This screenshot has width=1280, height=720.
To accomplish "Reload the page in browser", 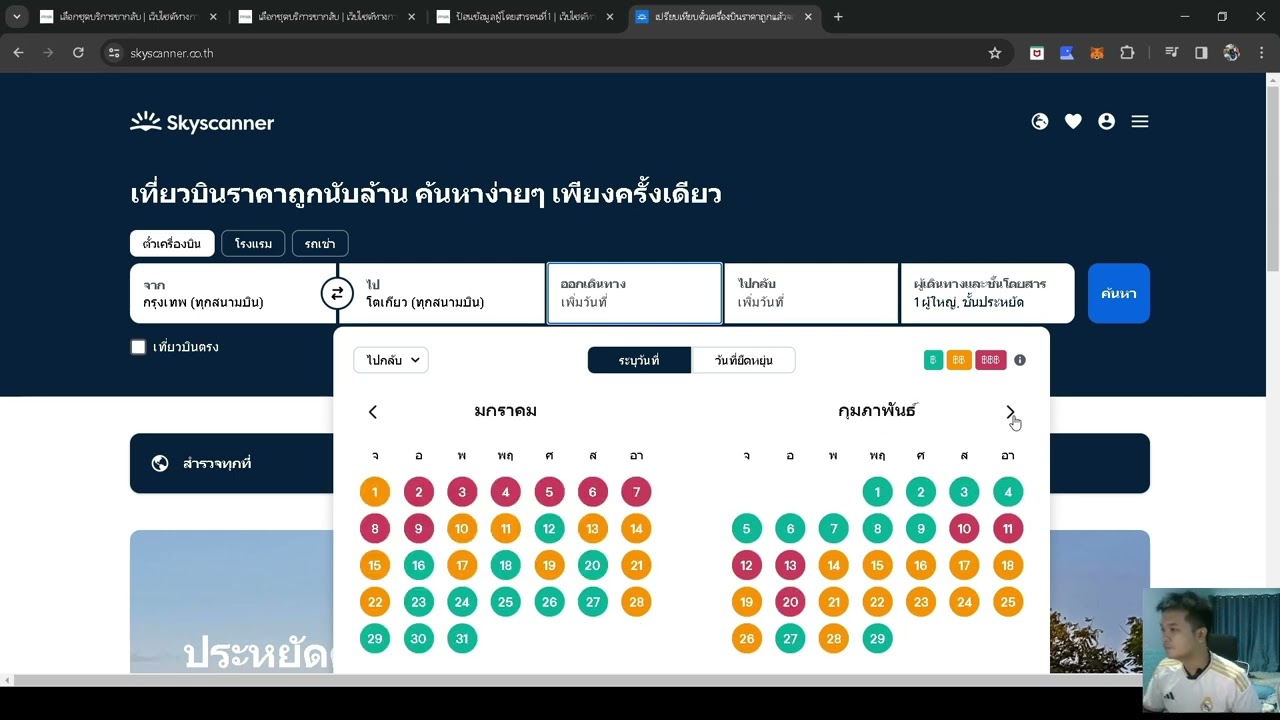I will point(78,53).
